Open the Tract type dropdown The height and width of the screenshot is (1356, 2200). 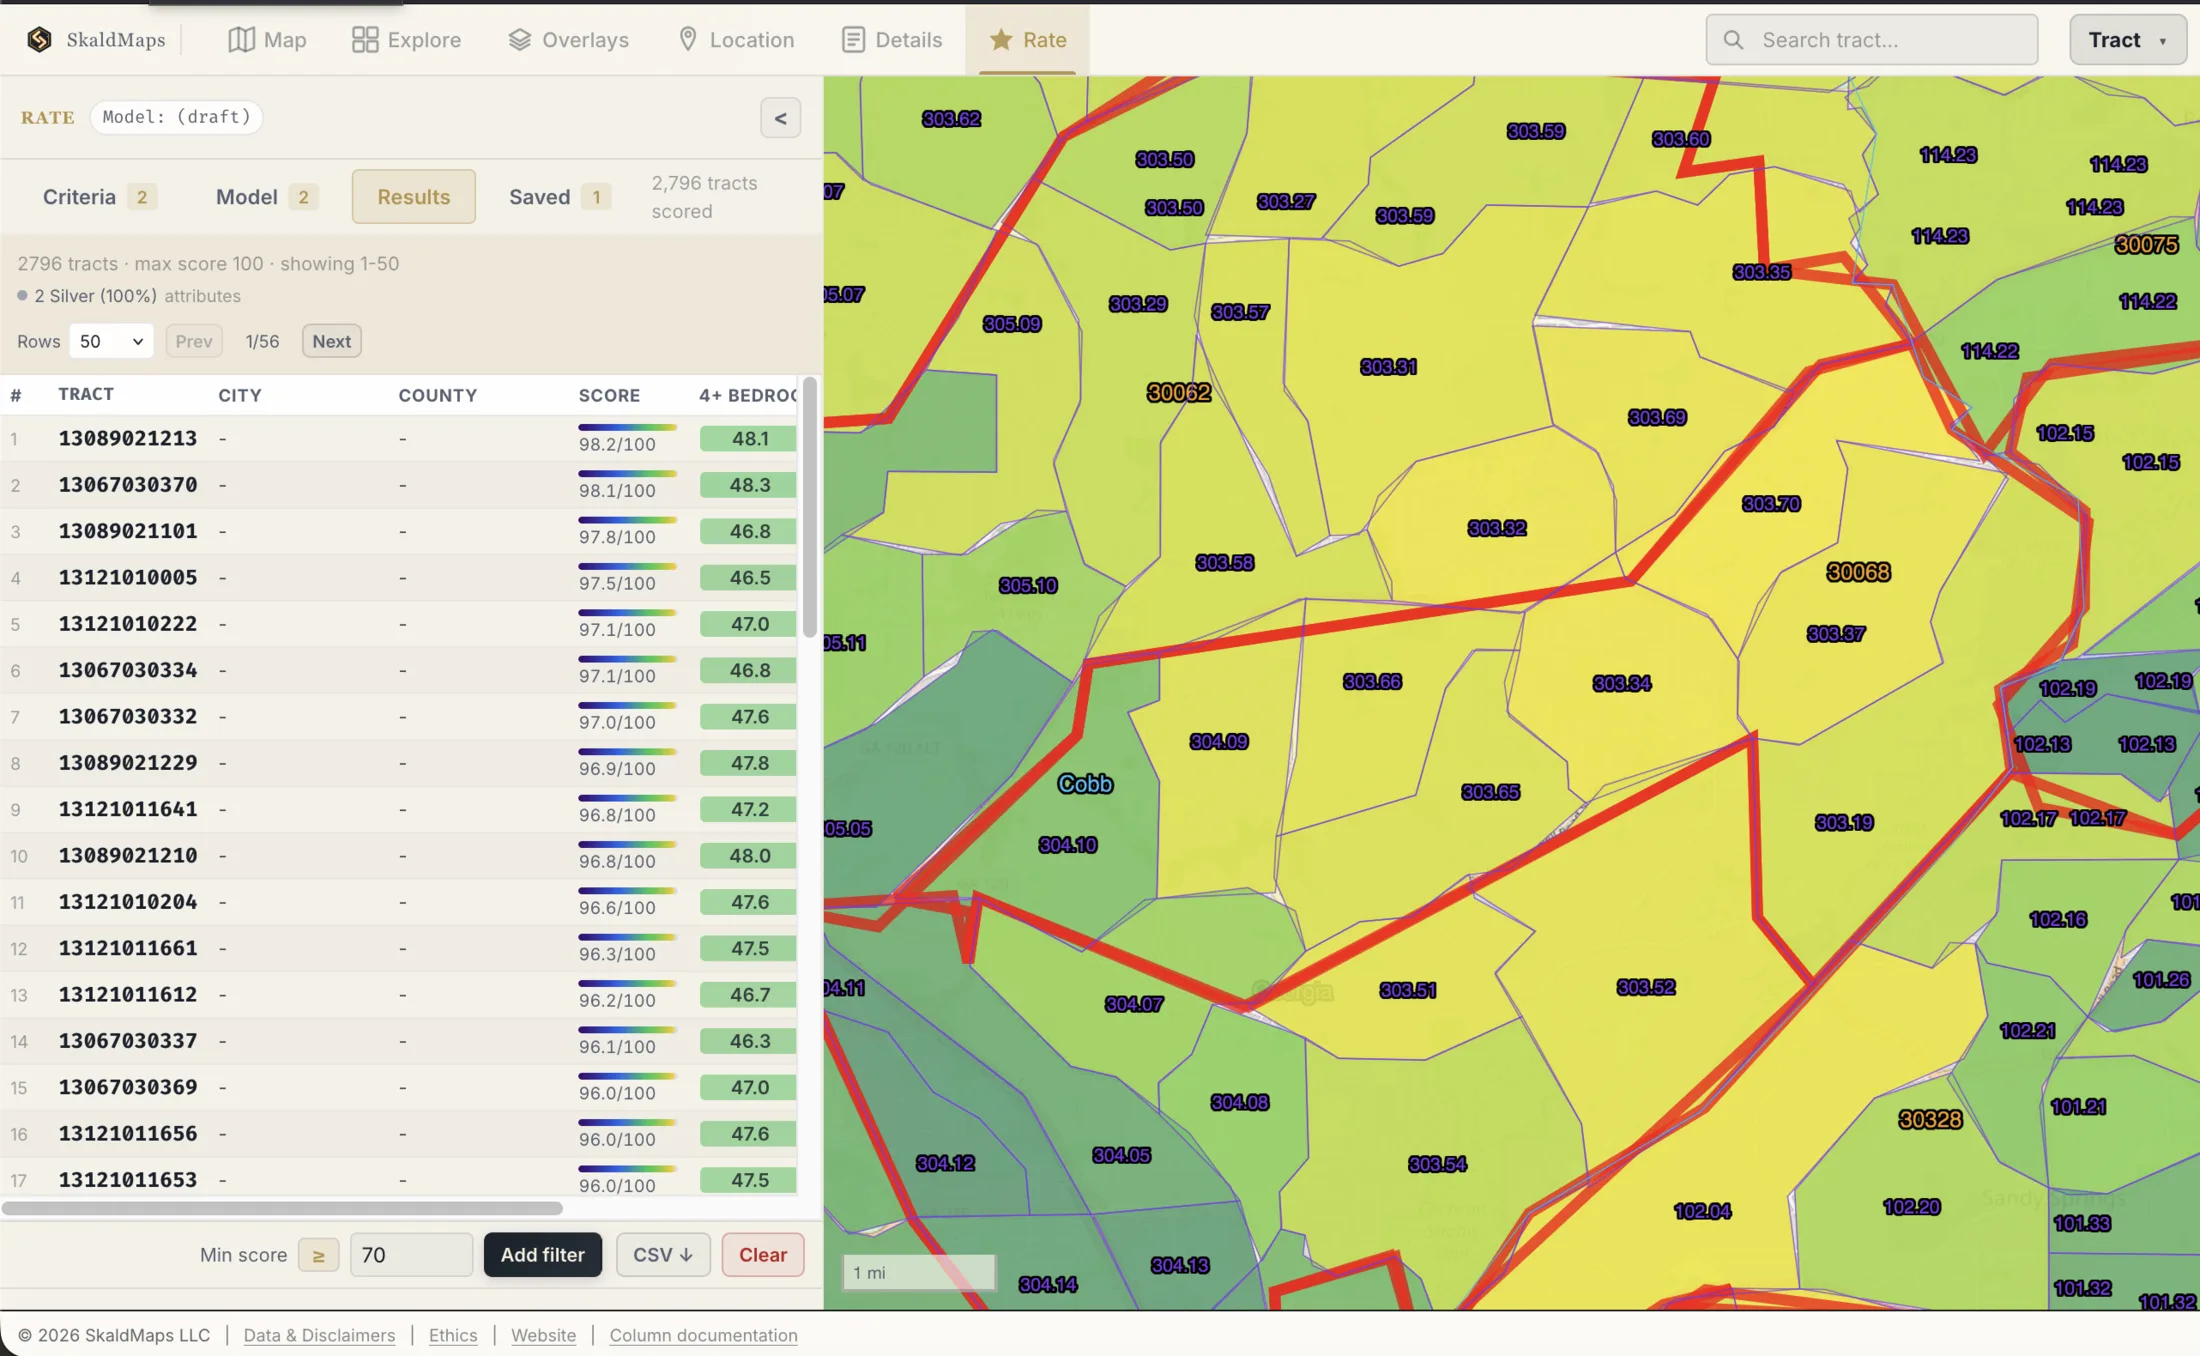(2128, 40)
